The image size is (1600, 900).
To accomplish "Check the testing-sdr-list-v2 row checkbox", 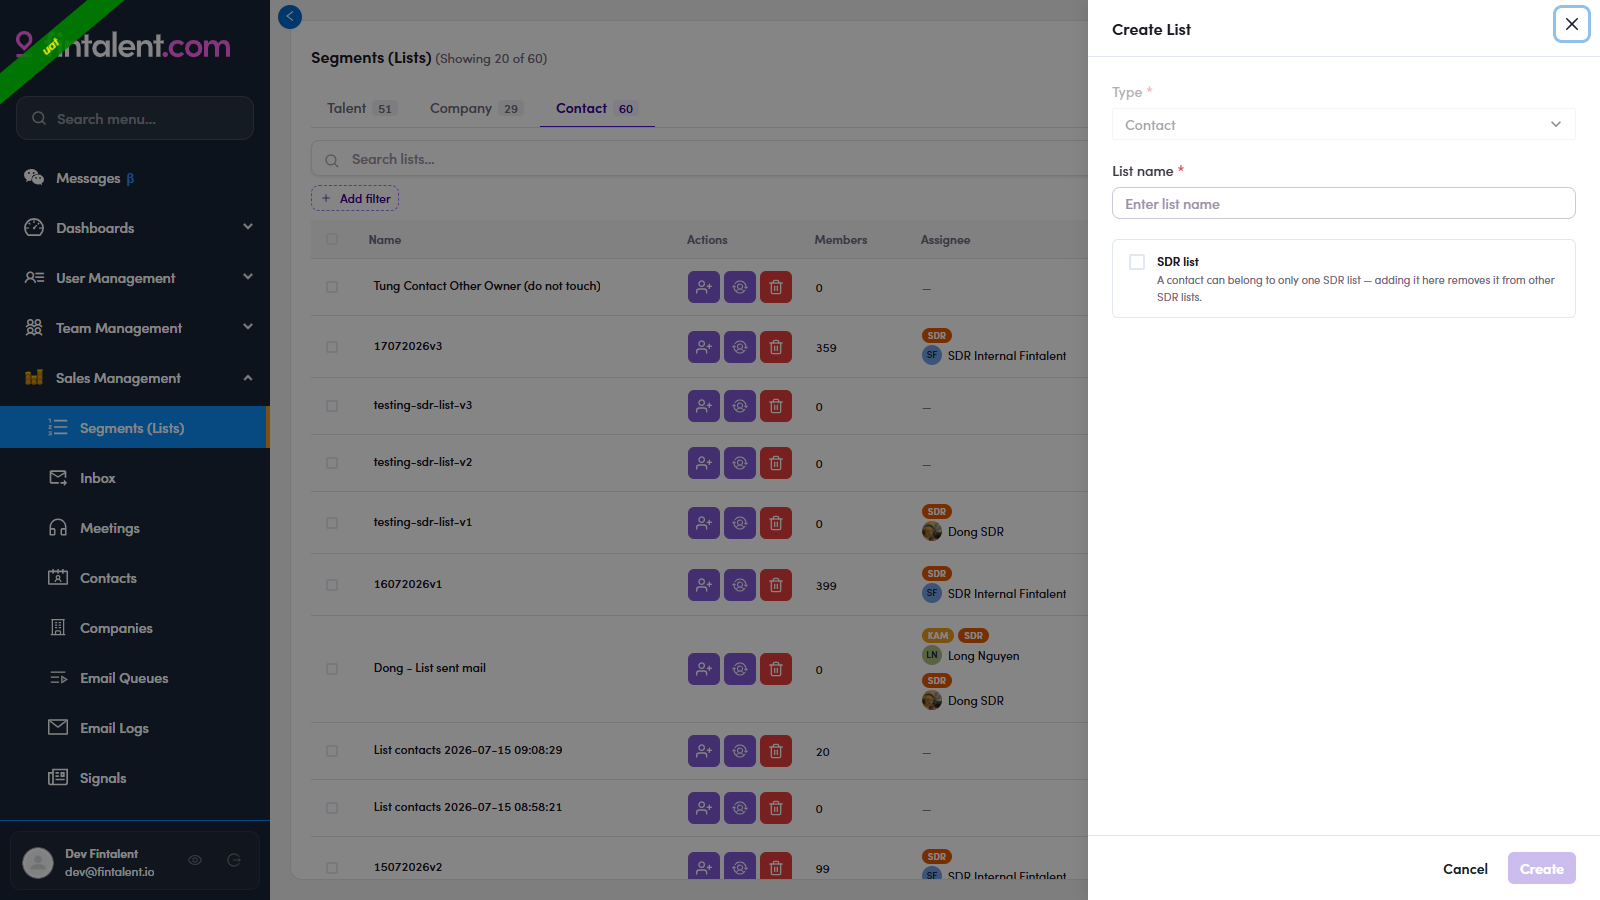I will click(332, 463).
